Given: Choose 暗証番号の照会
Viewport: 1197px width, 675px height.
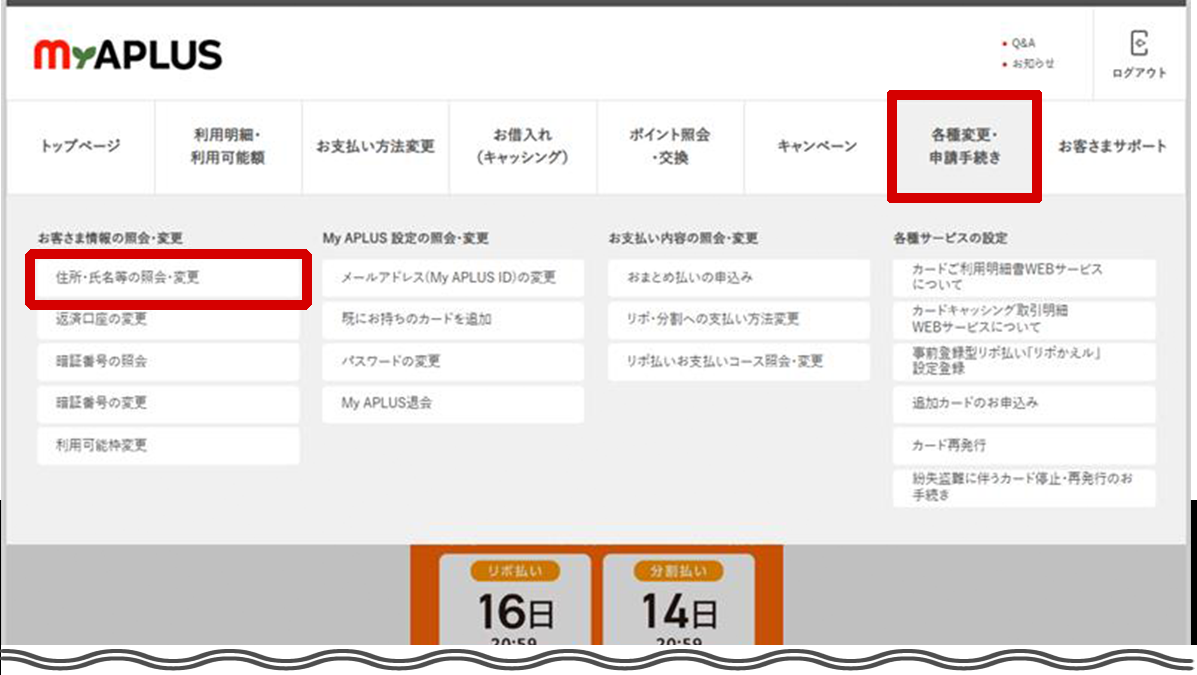Looking at the screenshot, I should pyautogui.click(x=167, y=362).
